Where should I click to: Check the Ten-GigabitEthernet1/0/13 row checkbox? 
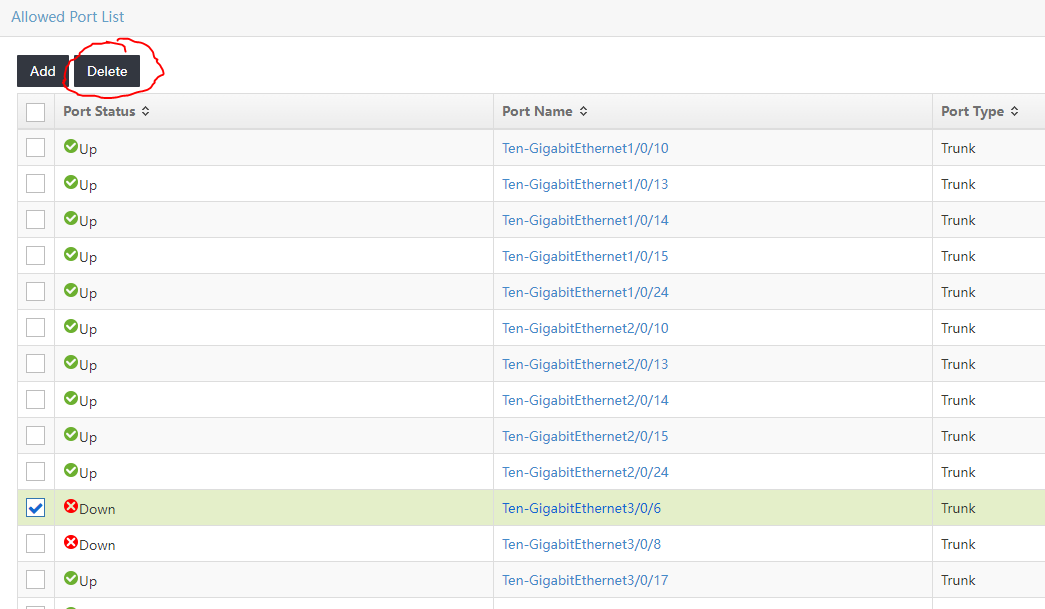click(x=36, y=184)
